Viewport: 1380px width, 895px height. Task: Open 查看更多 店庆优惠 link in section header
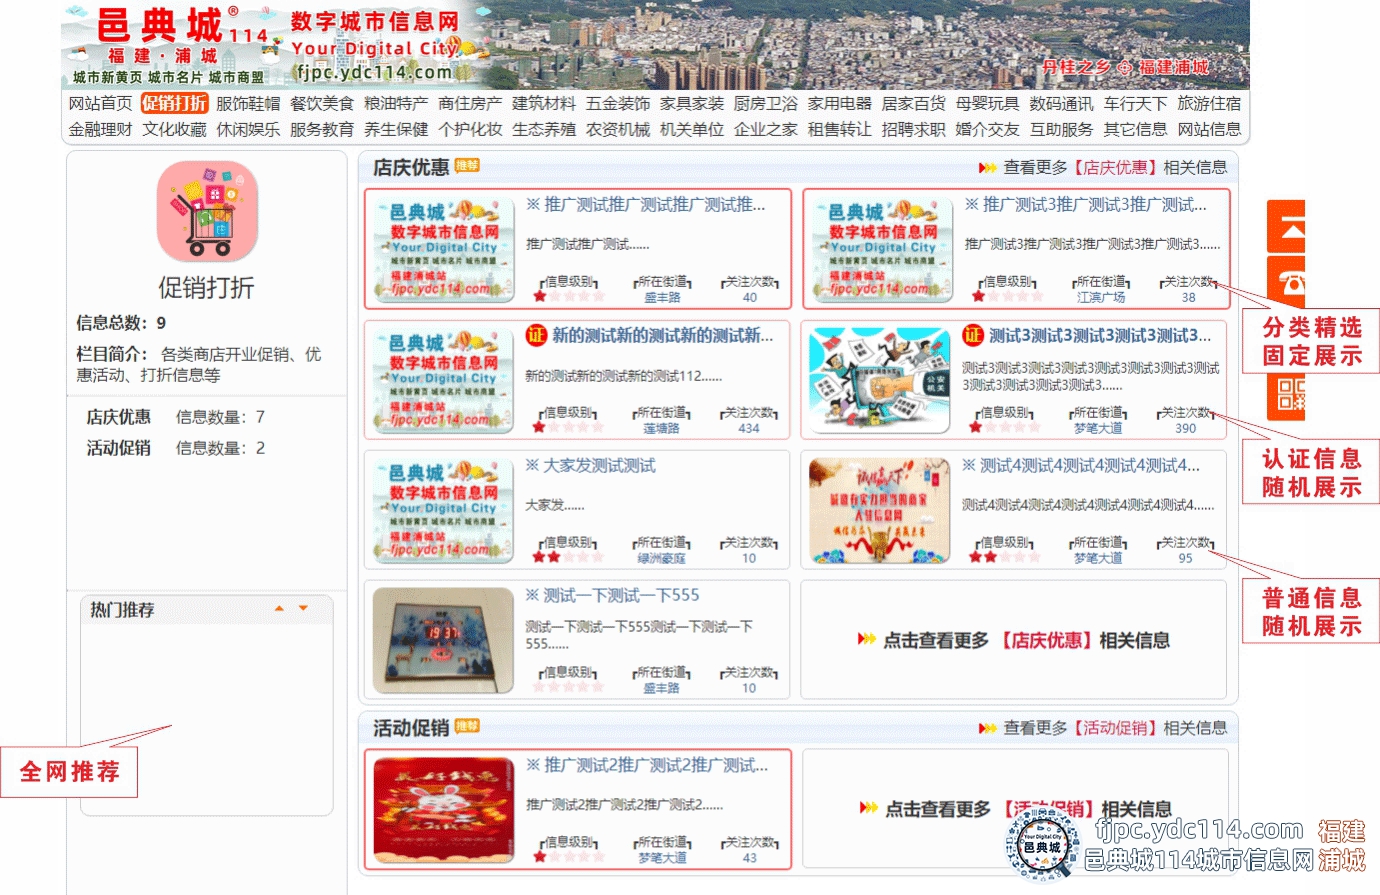click(x=1102, y=168)
